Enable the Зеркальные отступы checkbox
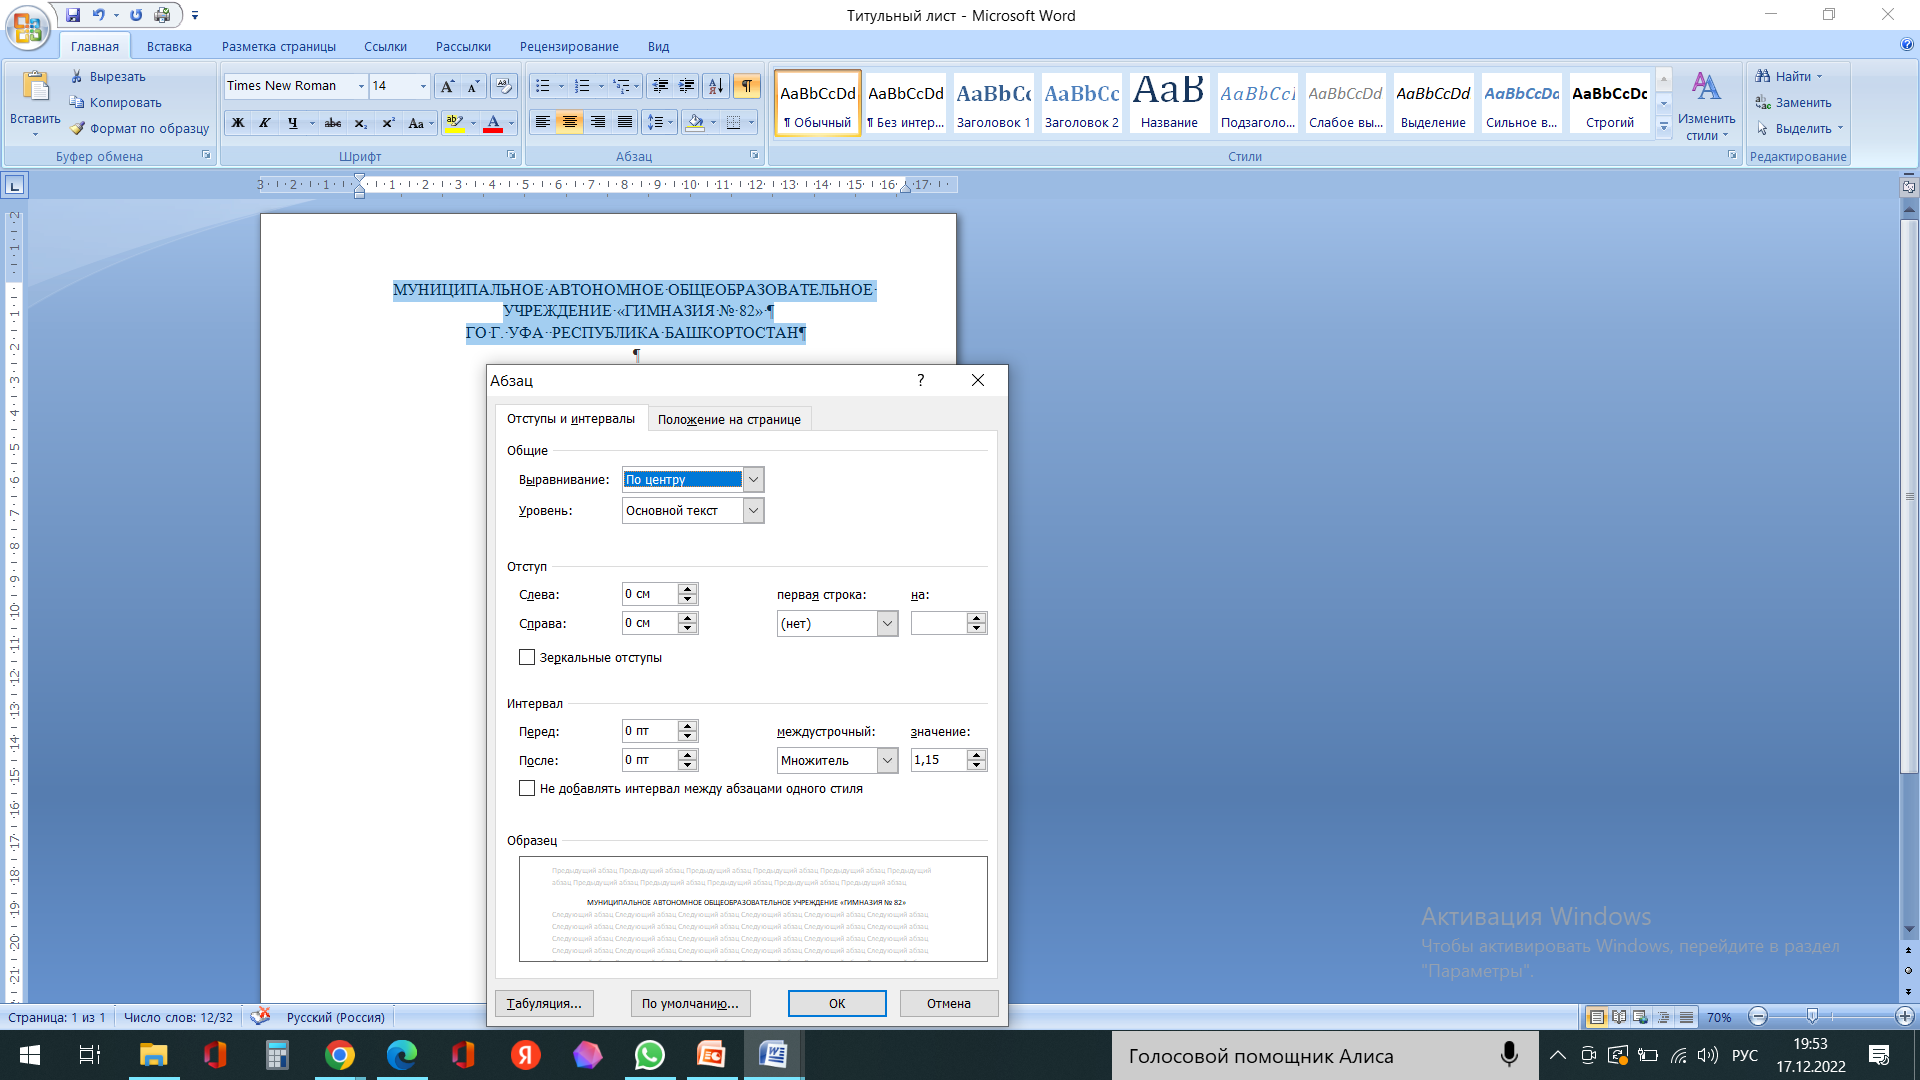 (527, 657)
